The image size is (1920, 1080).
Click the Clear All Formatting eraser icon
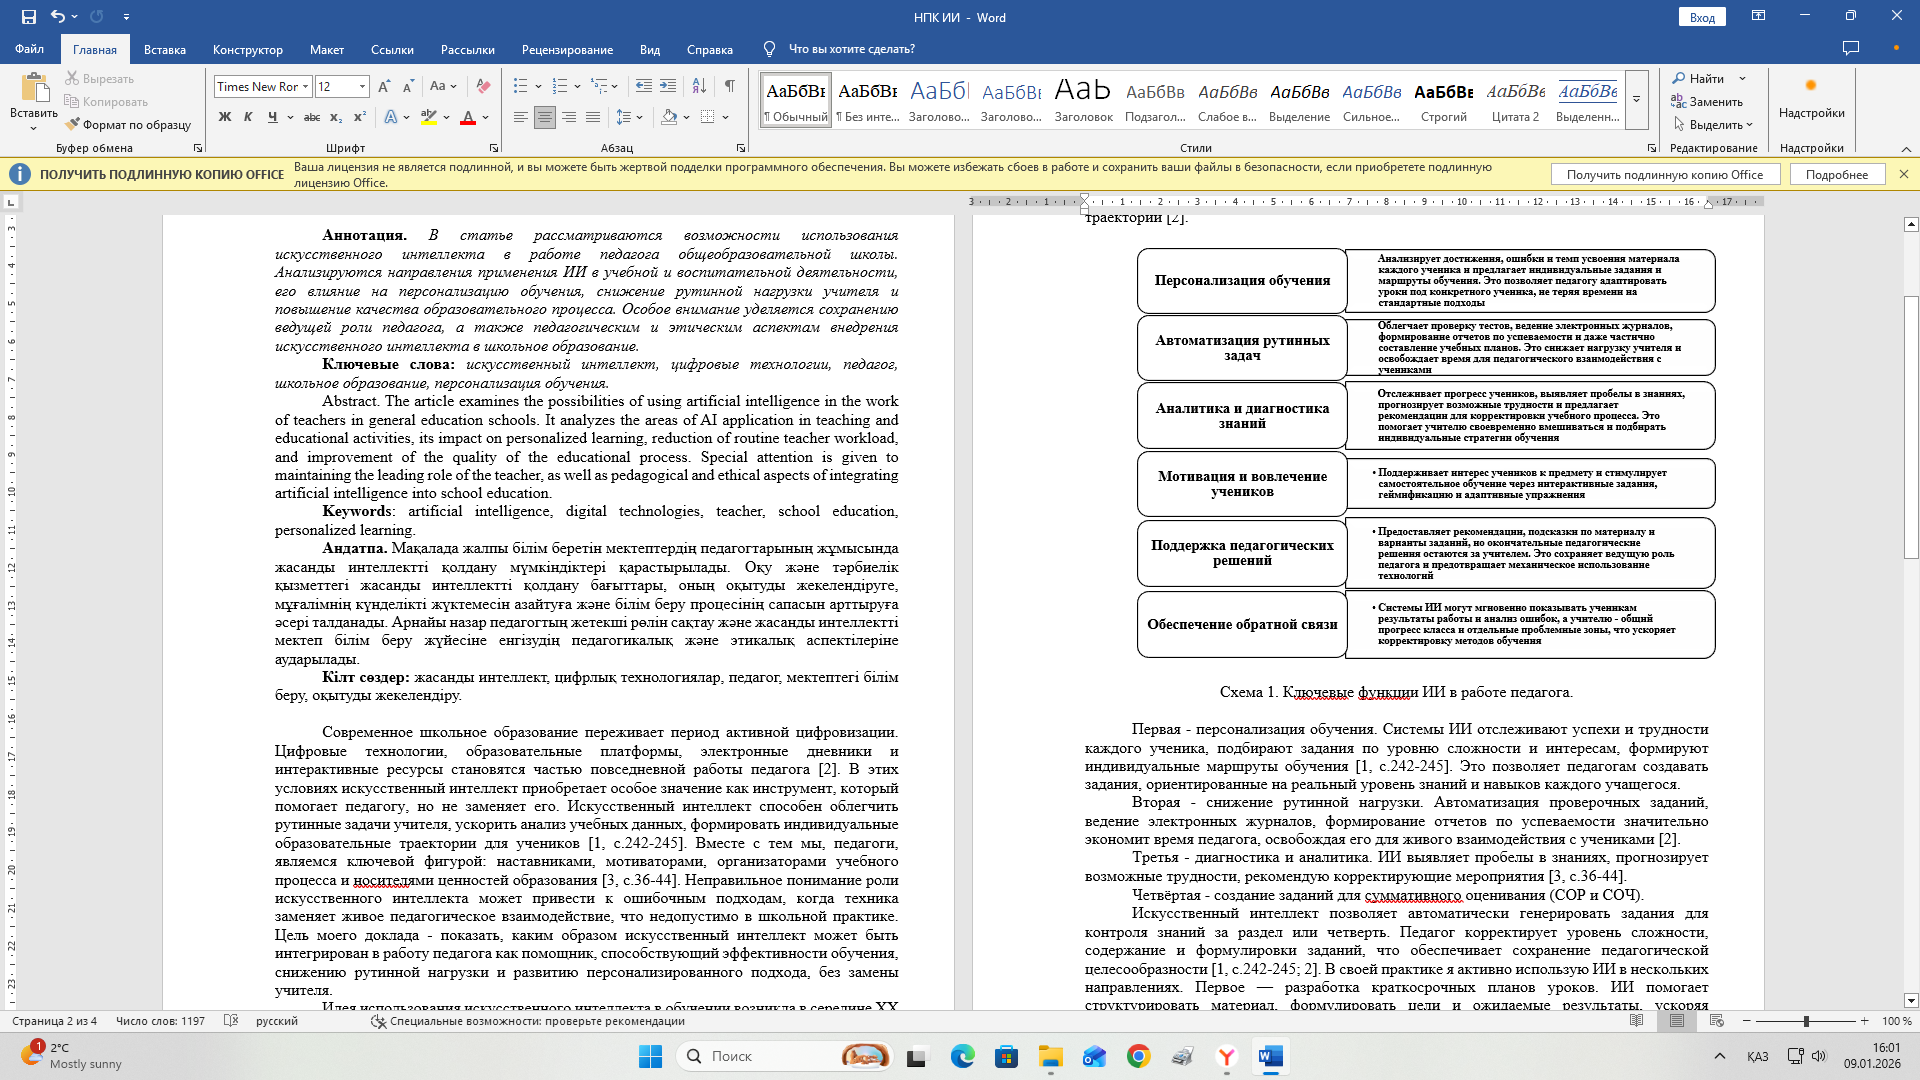[483, 86]
